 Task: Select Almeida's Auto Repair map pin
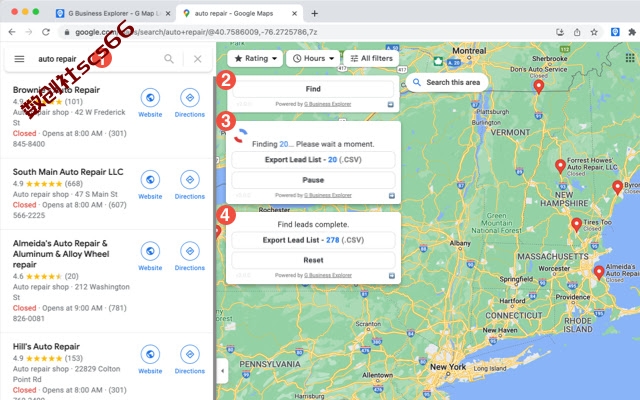(599, 272)
